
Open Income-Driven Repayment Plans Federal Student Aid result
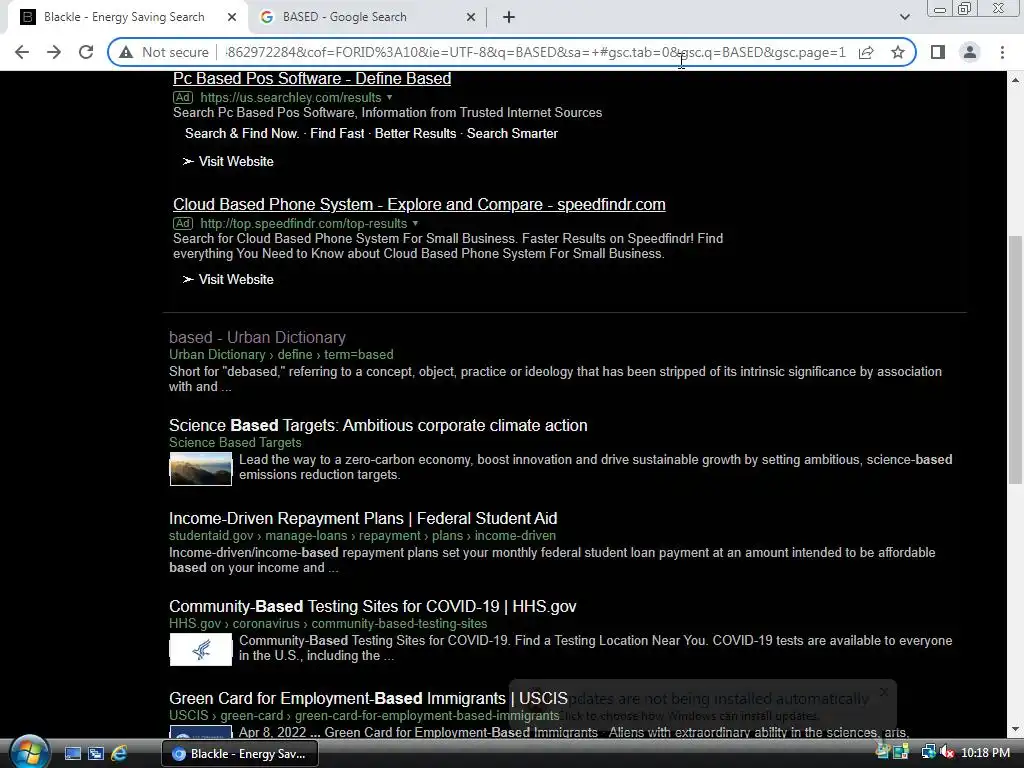coord(363,519)
